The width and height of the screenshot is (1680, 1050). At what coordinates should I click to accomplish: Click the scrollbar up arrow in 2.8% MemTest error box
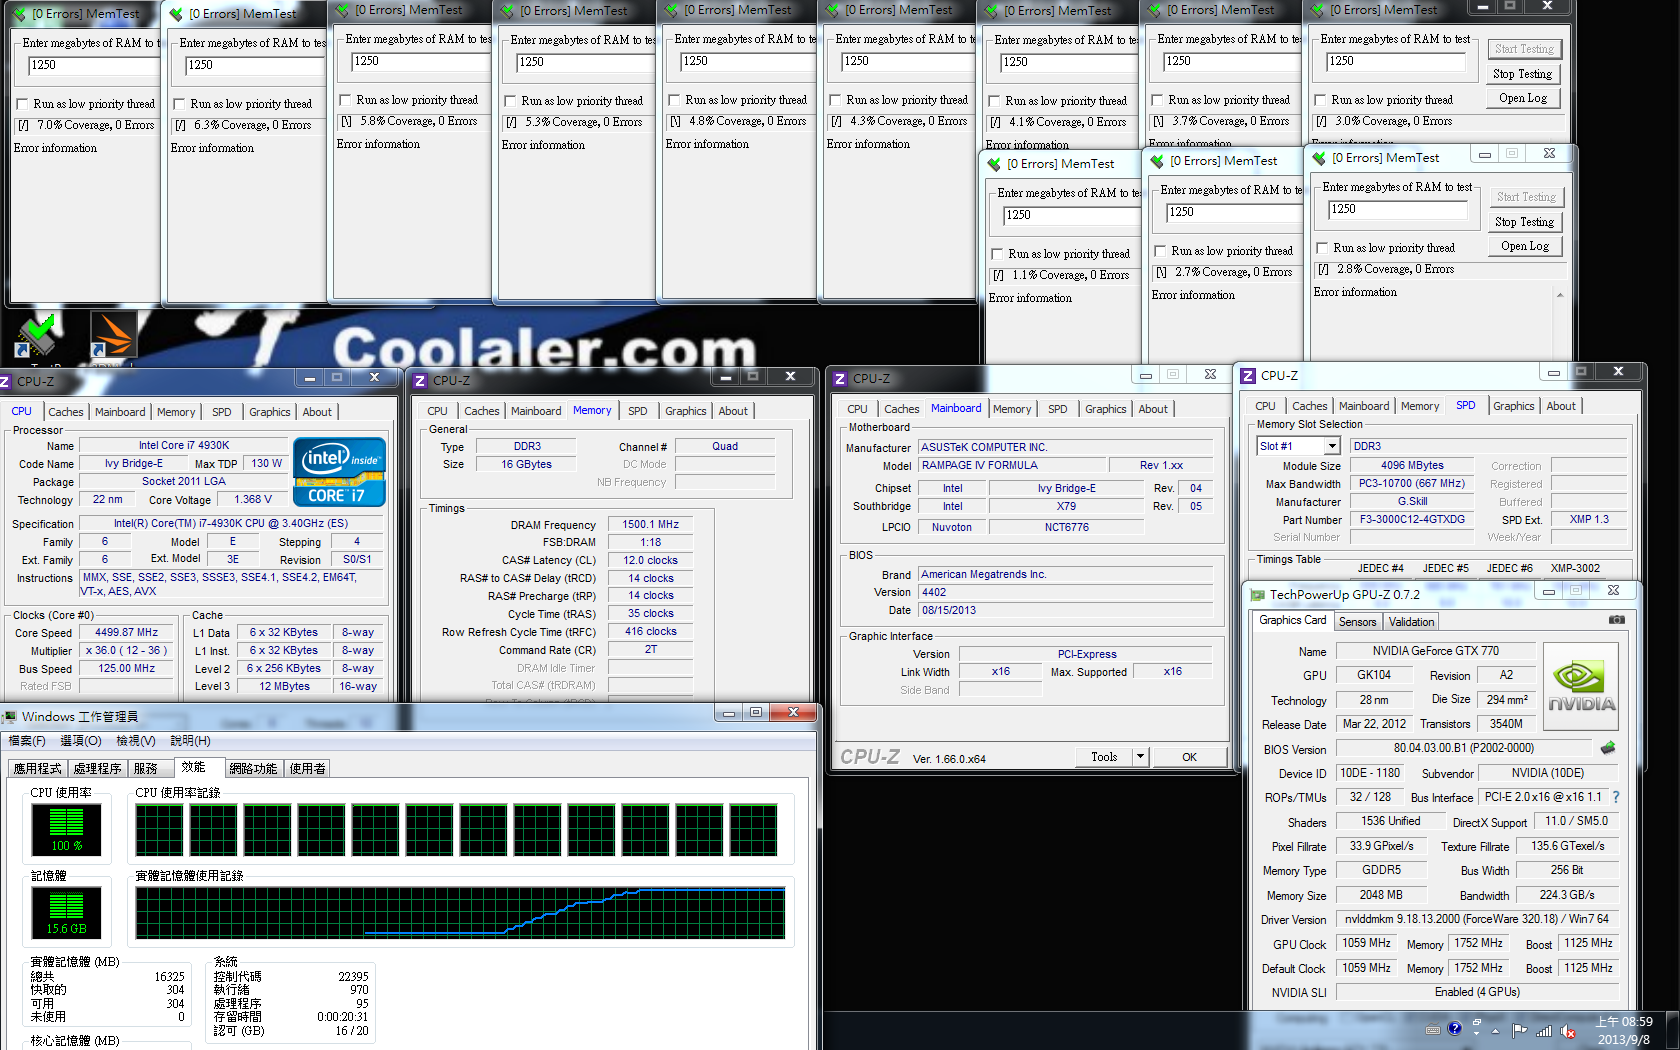pos(1559,295)
